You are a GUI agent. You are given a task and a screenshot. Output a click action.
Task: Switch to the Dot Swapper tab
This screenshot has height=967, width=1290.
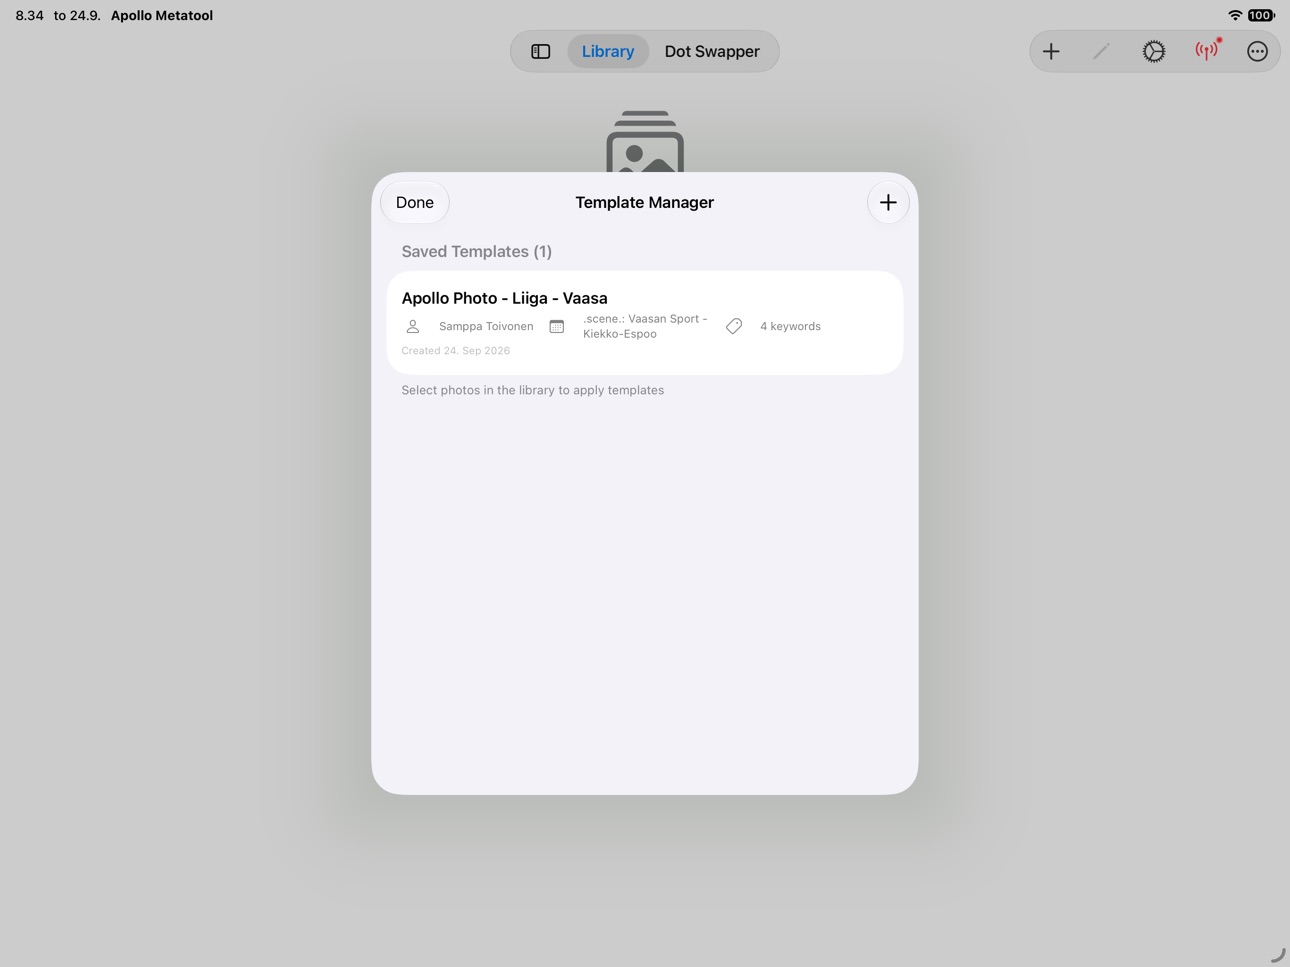(712, 51)
